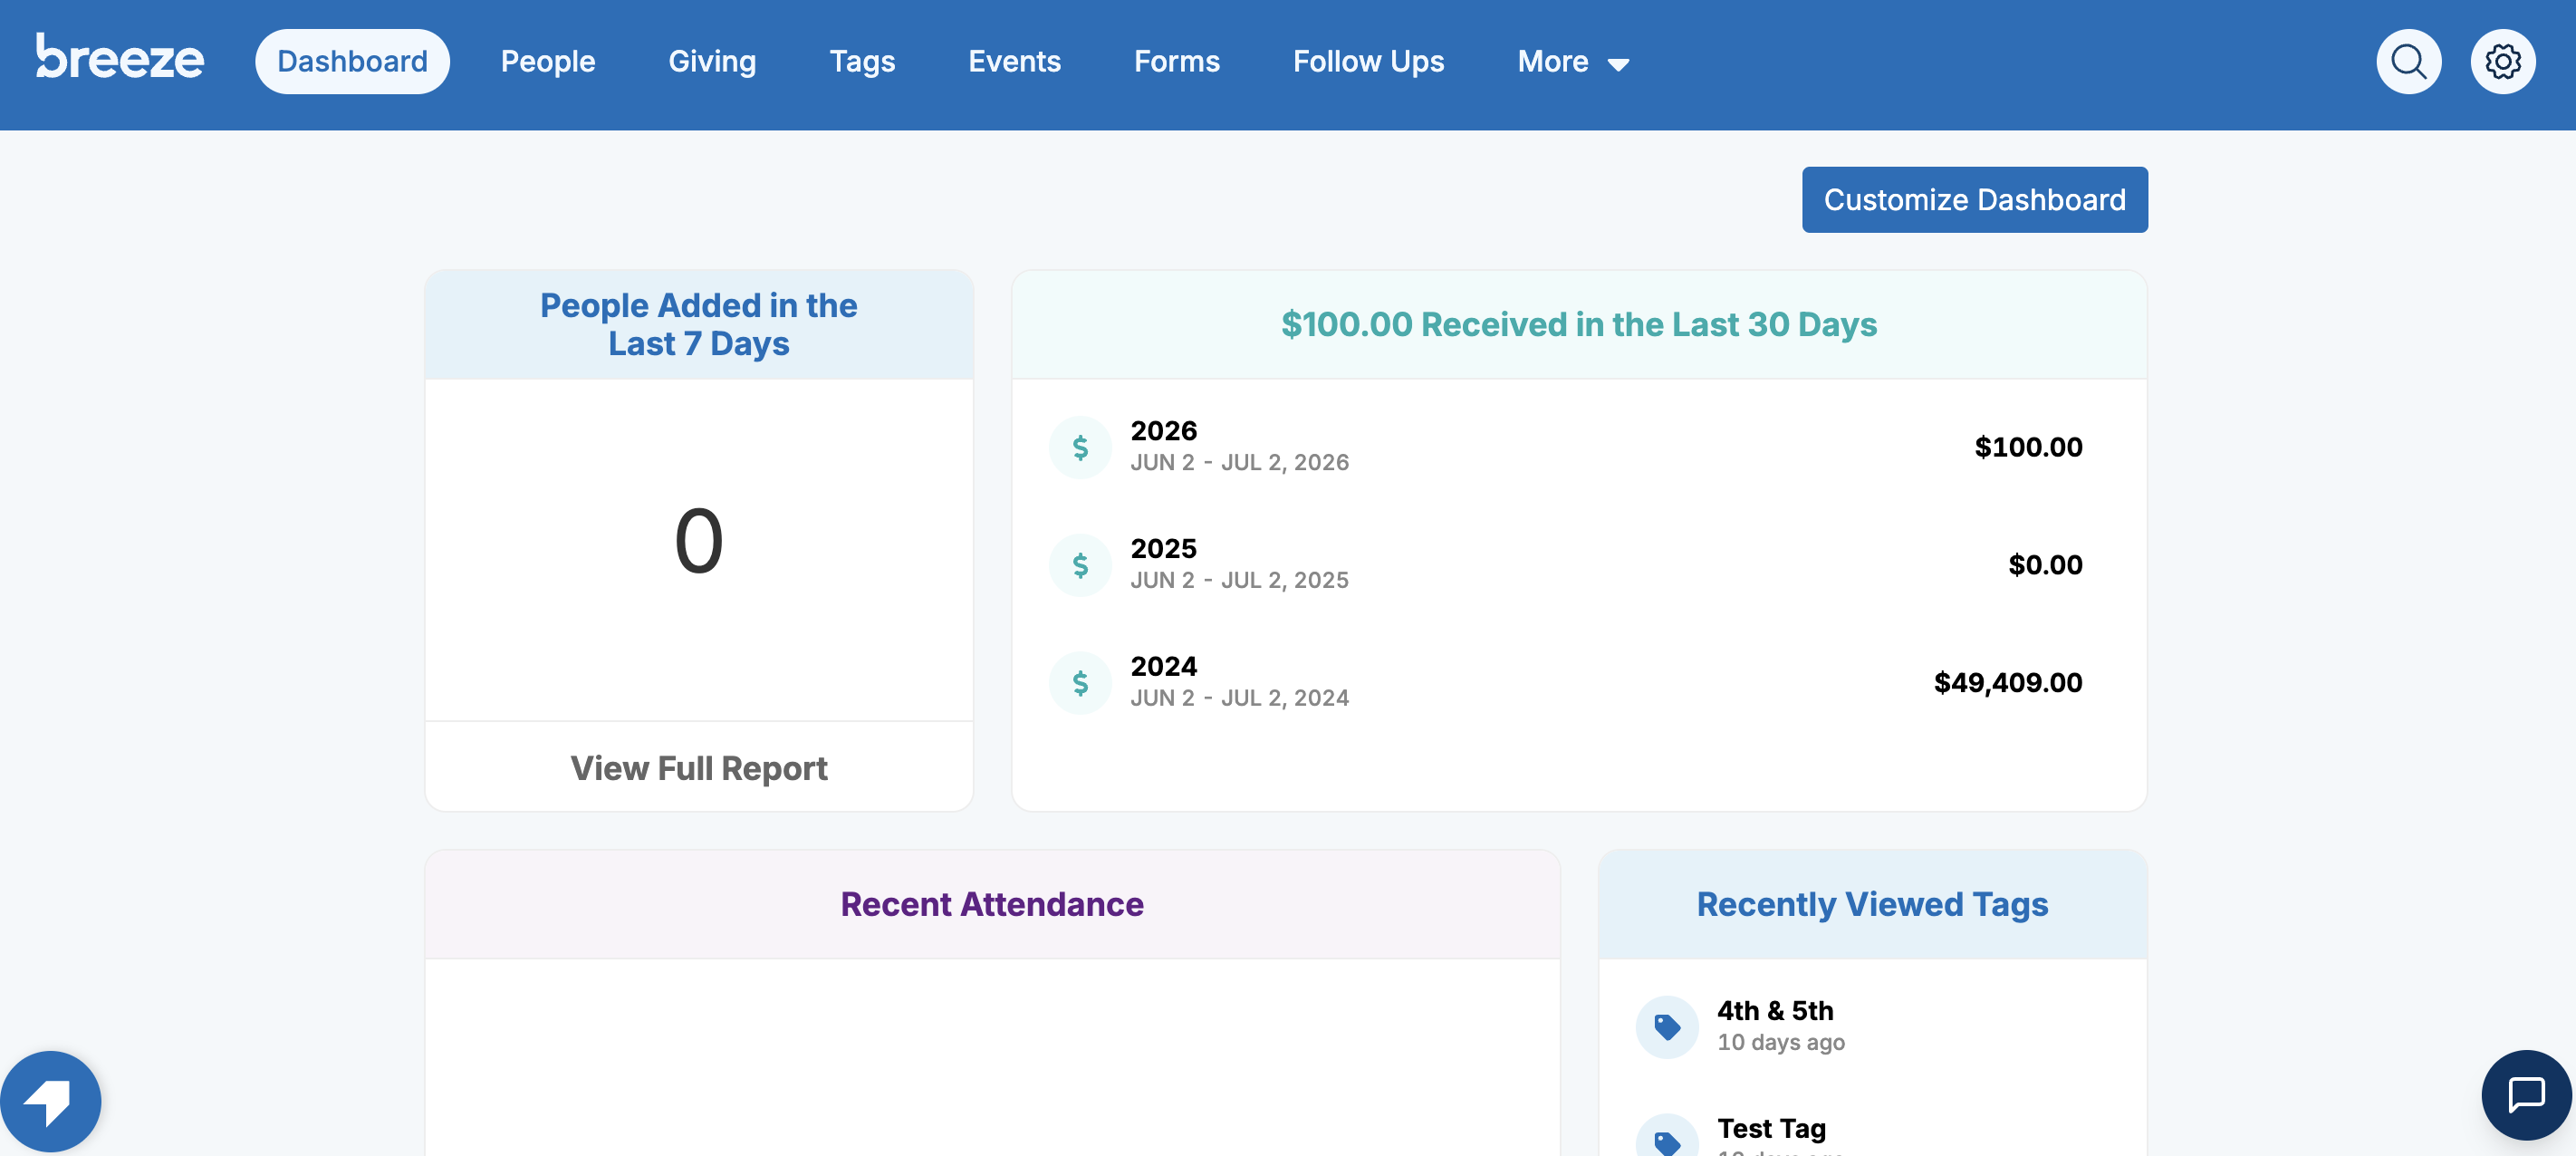Open the chat bubble widget
The width and height of the screenshot is (2576, 1156).
tap(2526, 1095)
